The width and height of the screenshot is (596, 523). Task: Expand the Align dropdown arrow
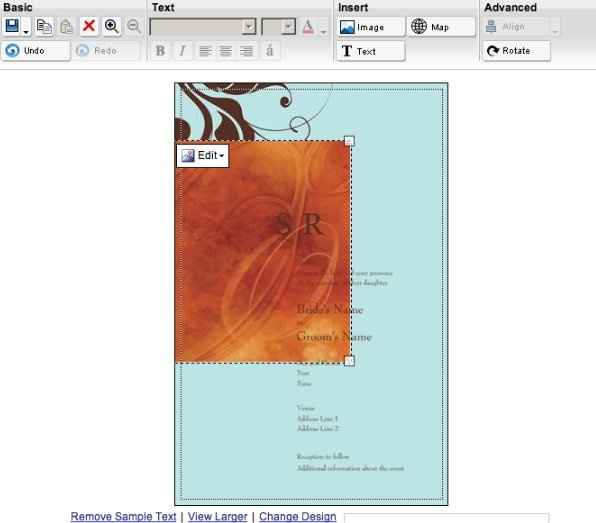click(x=555, y=32)
